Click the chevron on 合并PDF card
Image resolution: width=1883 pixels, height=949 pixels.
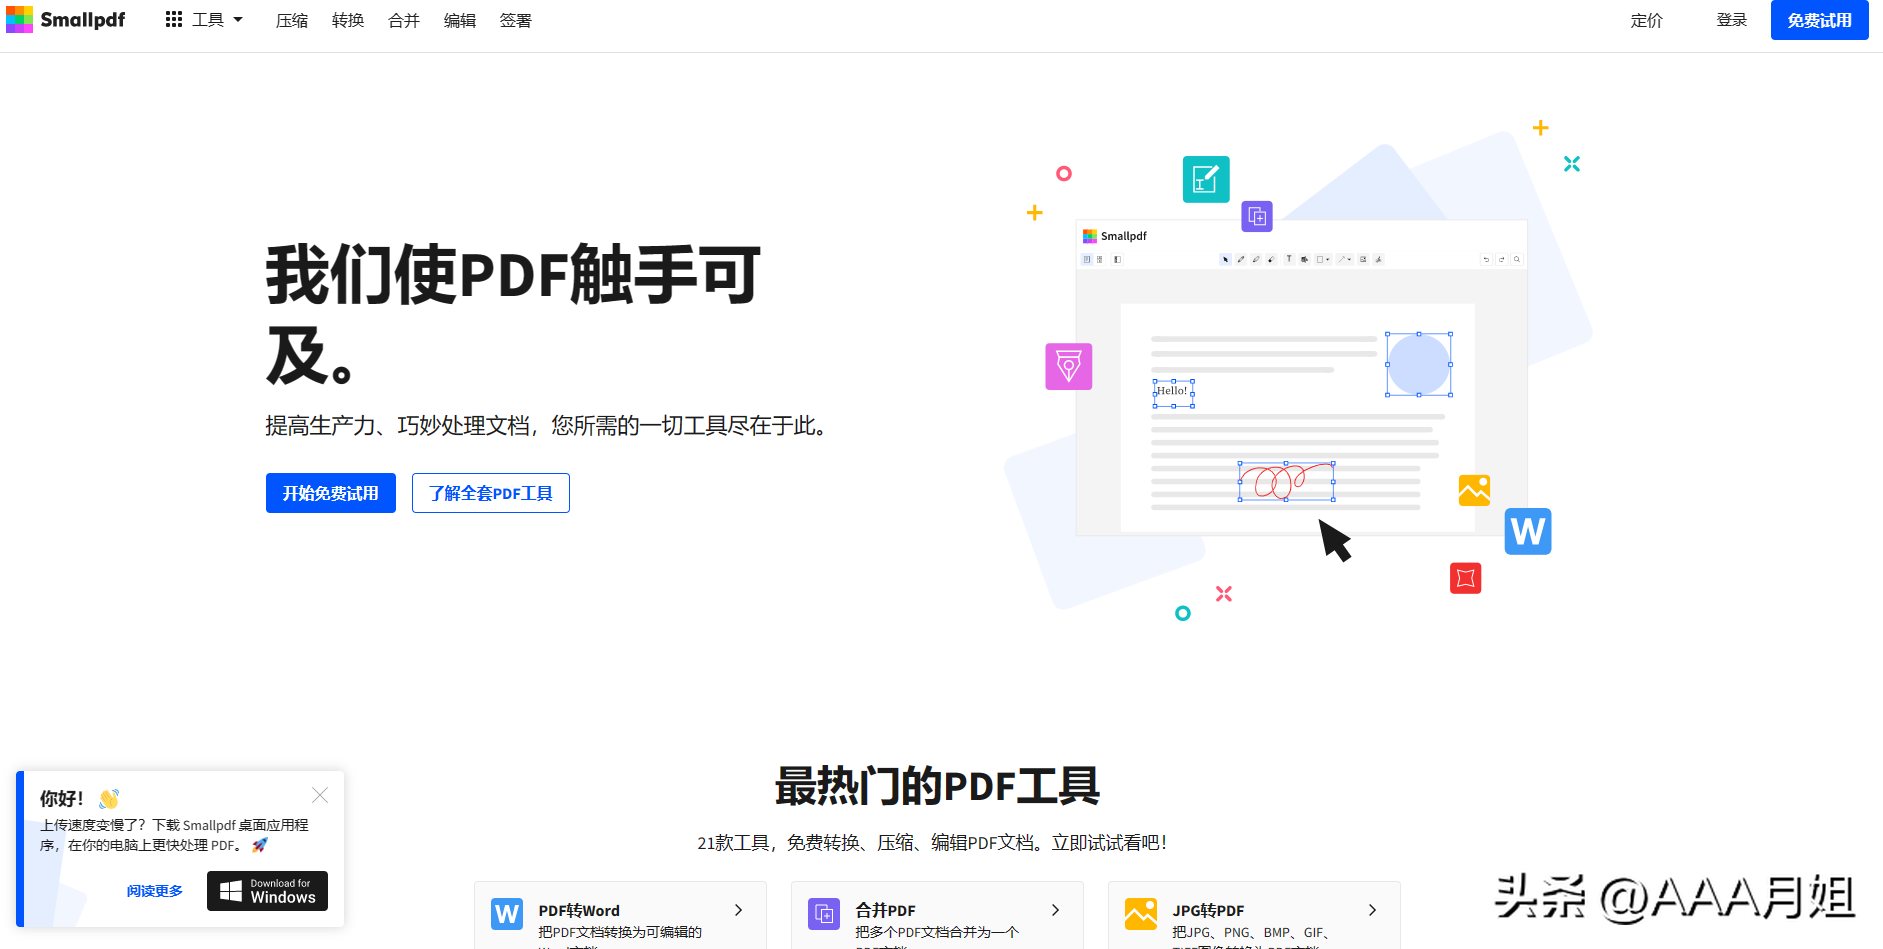click(x=1055, y=910)
